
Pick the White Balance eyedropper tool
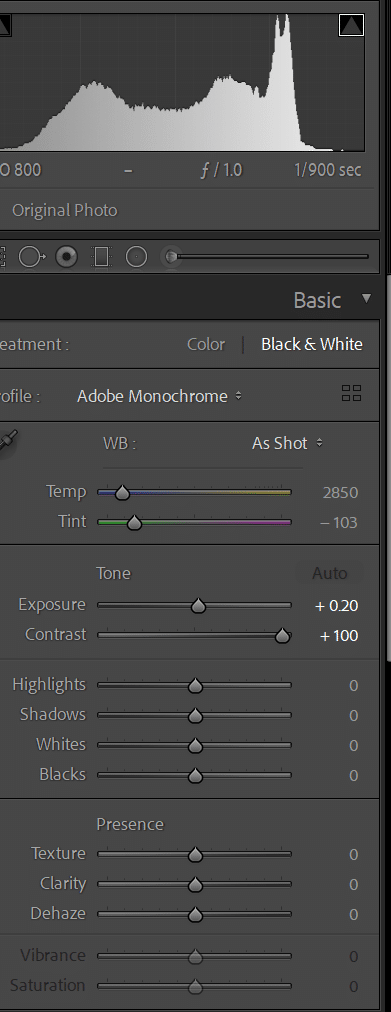[6, 443]
